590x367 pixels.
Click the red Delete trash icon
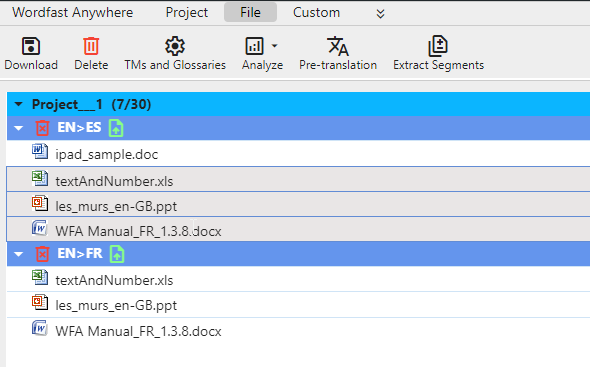91,46
